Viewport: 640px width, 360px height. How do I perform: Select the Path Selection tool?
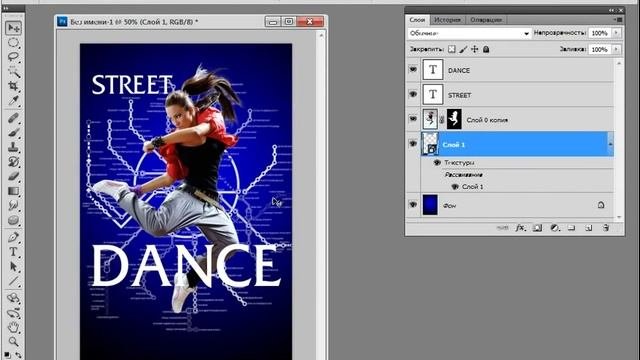(x=13, y=267)
